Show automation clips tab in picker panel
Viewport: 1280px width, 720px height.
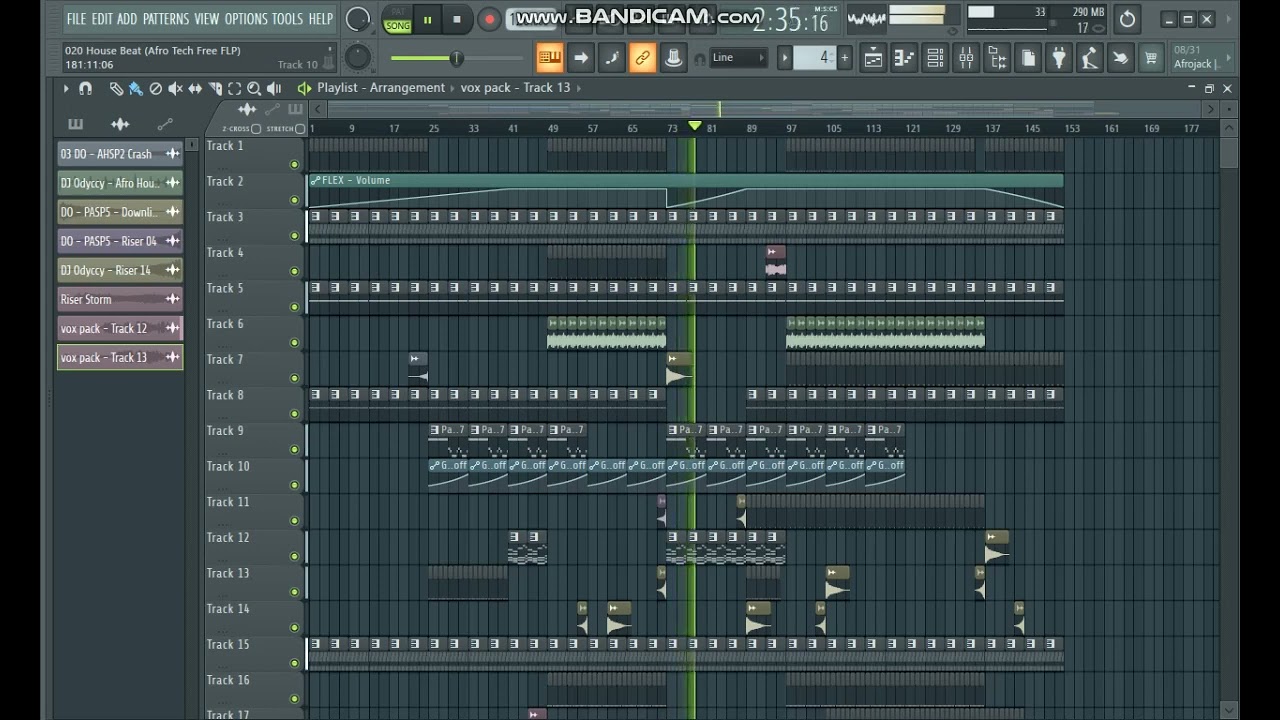(165, 124)
